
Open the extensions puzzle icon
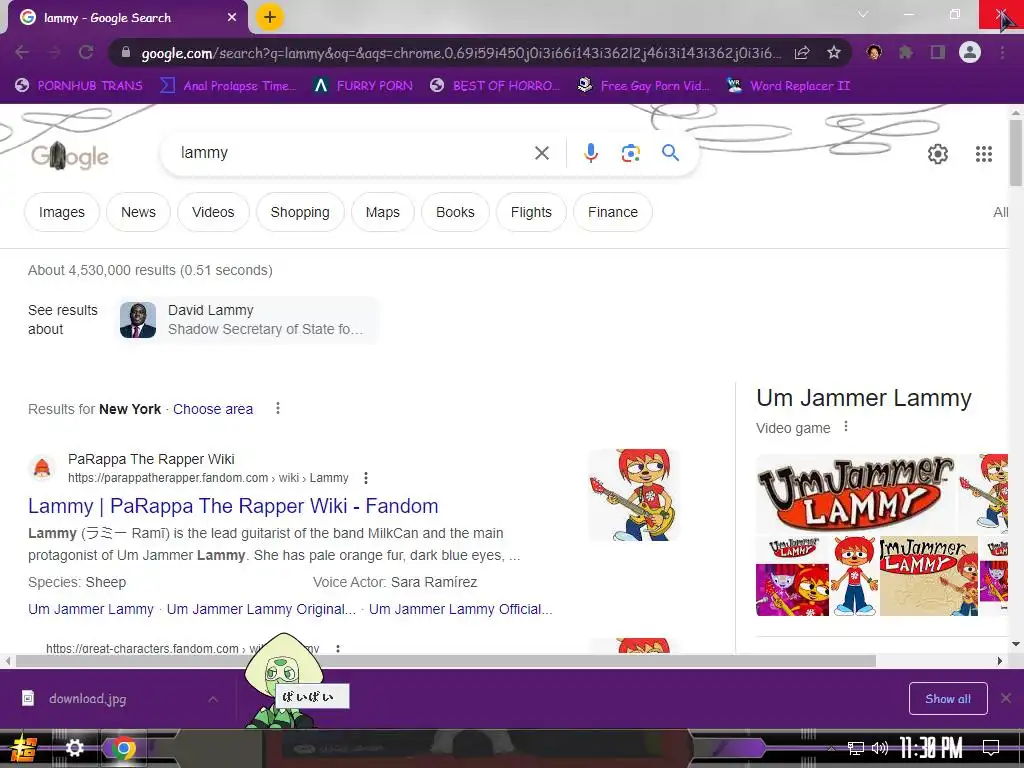pos(906,53)
